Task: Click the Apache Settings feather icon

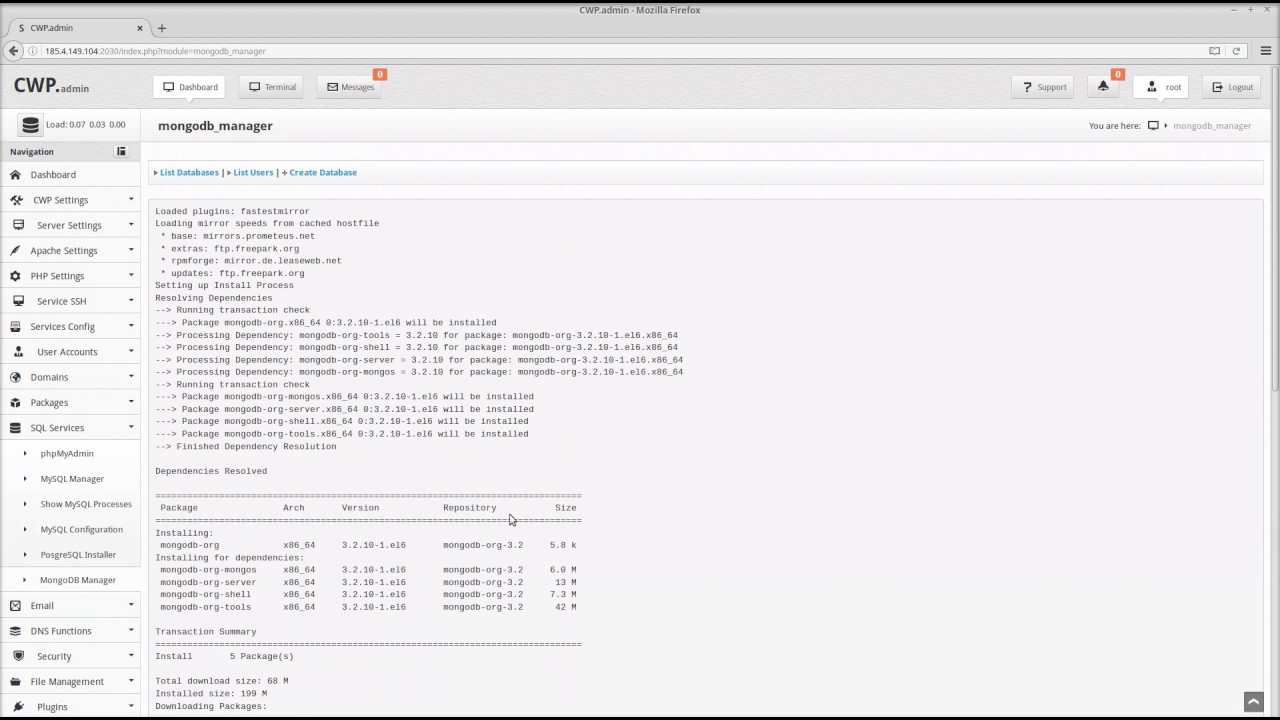Action: pos(17,250)
